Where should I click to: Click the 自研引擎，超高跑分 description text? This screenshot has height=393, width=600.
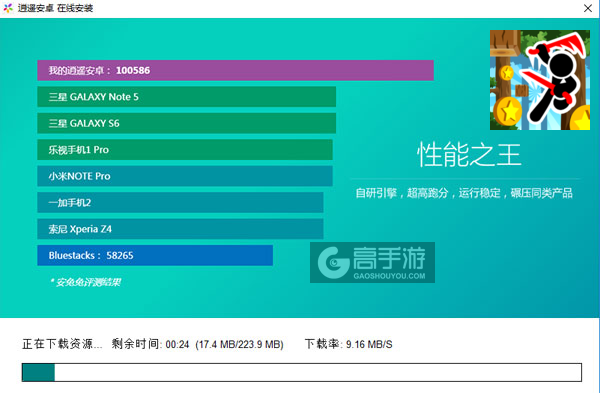click(x=464, y=193)
